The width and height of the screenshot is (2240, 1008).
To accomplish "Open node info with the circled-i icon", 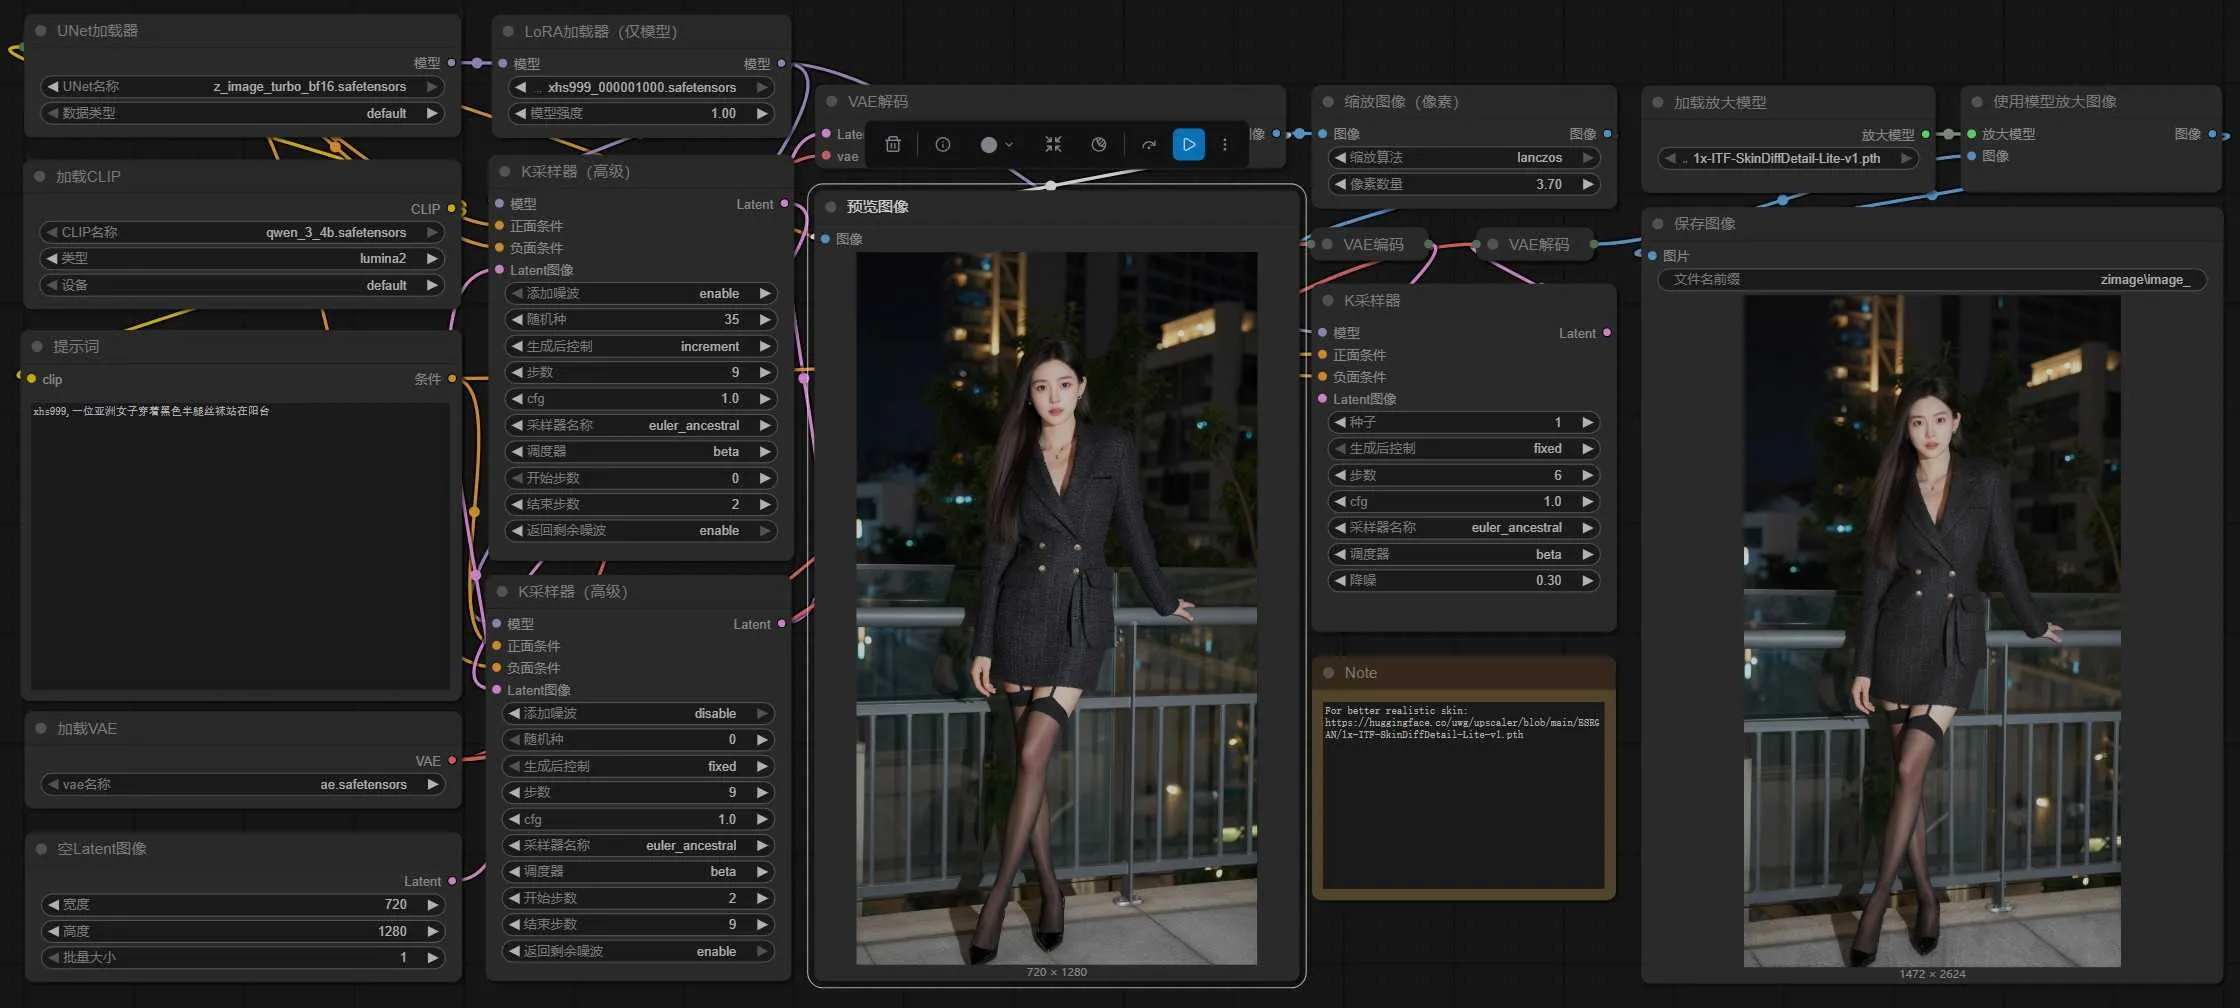I will coord(942,145).
